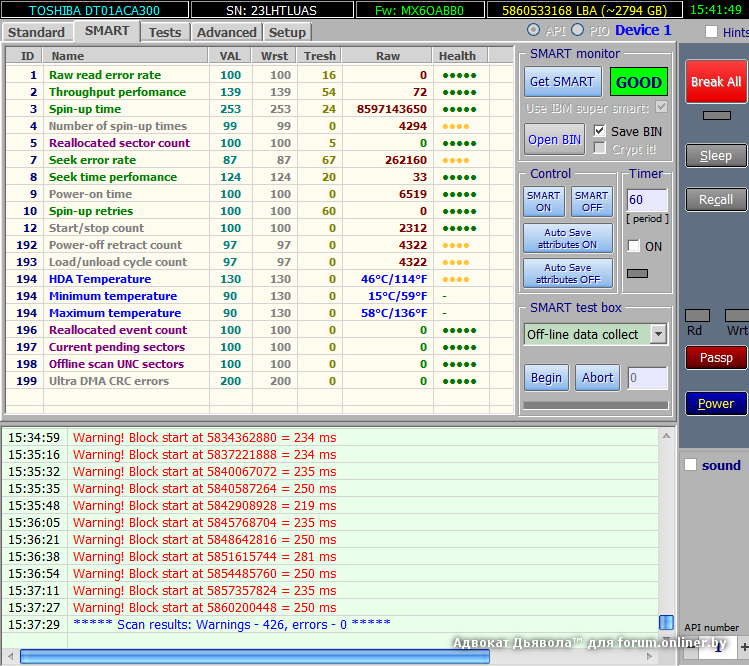Enable Auto Save attributes ON
749x666 pixels.
[x=567, y=238]
